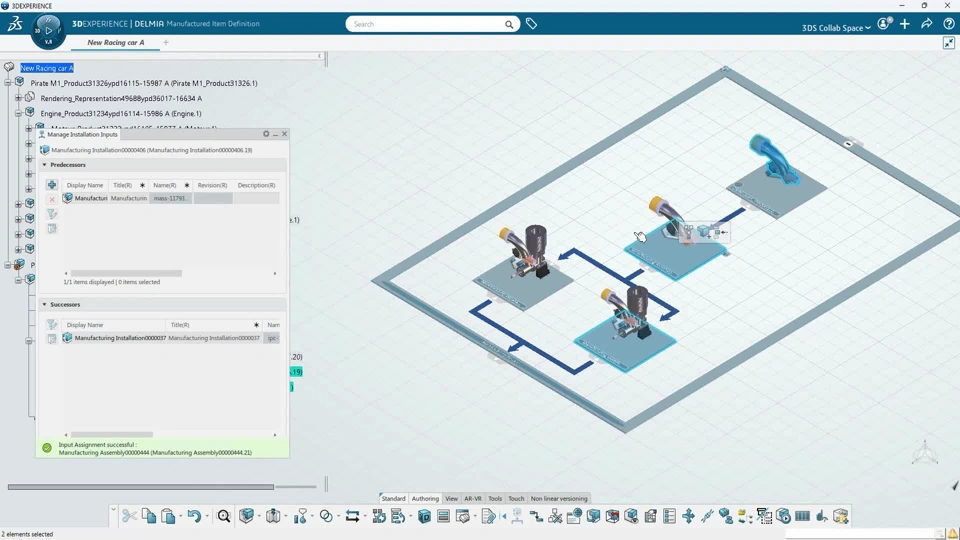This screenshot has height=540, width=960.
Task: Remove predecessor with the red X icon
Action: pos(52,199)
